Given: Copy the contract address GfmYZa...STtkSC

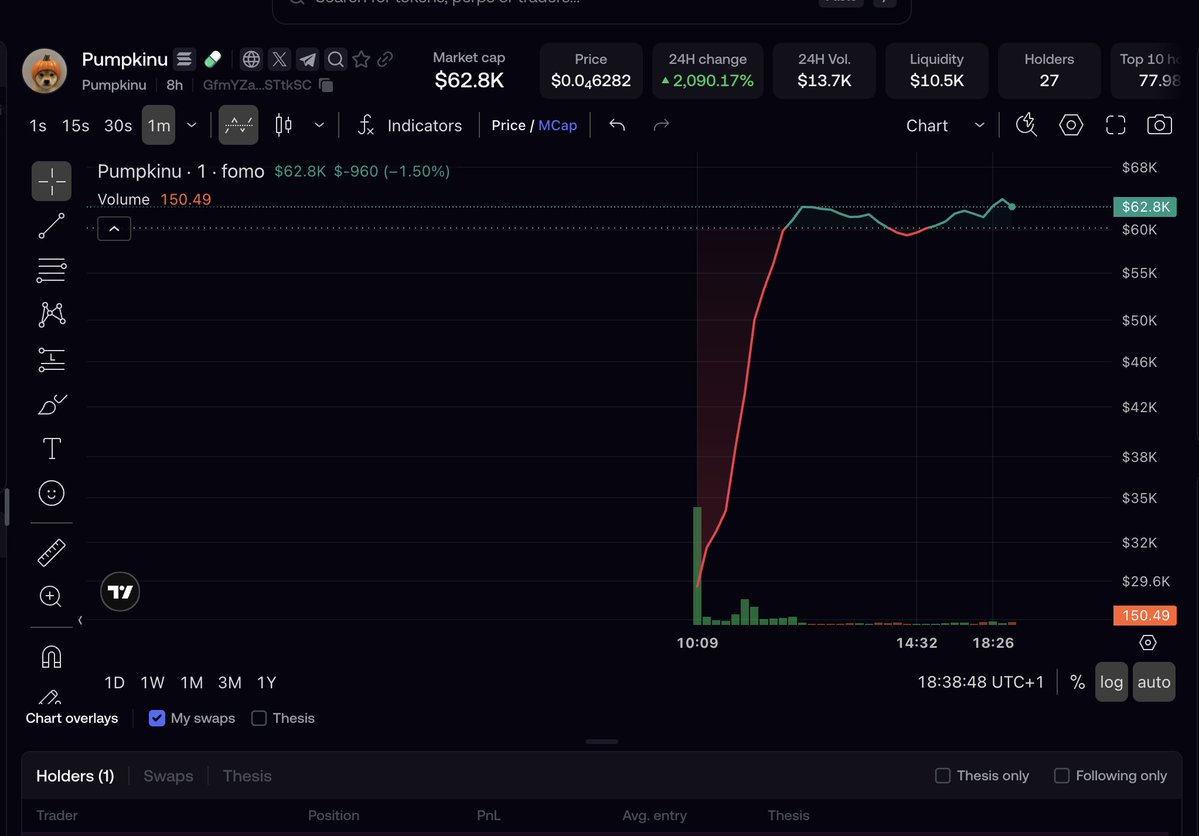Looking at the screenshot, I should click(x=326, y=85).
